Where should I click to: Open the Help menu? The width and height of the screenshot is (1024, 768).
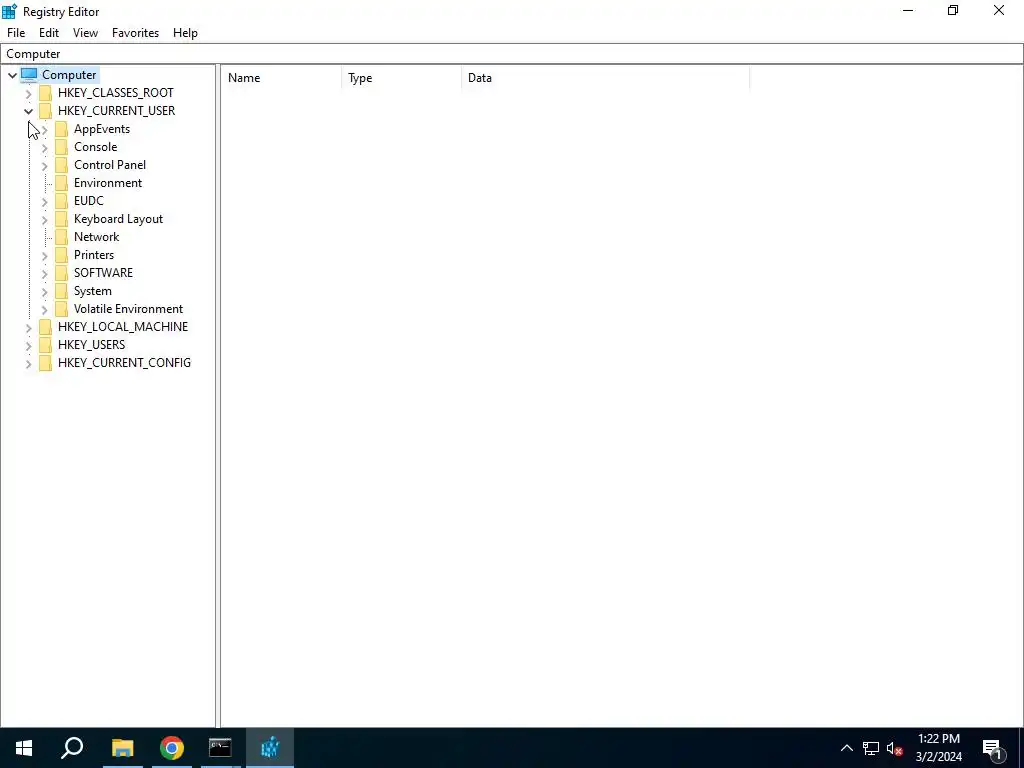coord(185,33)
